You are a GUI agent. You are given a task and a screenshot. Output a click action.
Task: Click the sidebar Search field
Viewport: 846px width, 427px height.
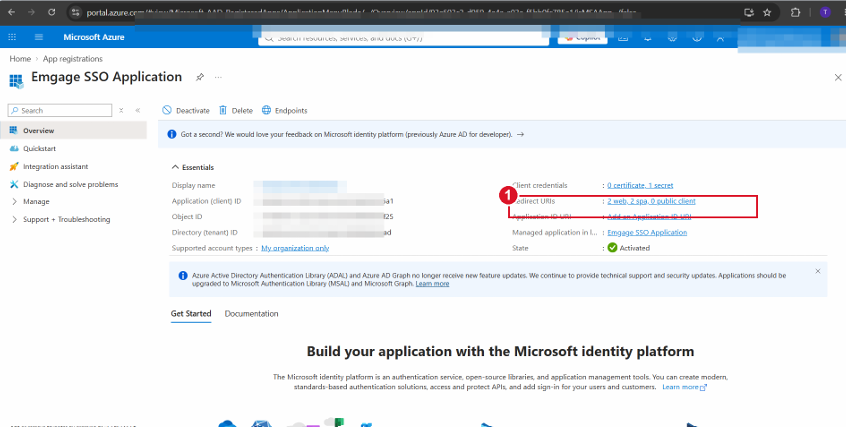60,111
